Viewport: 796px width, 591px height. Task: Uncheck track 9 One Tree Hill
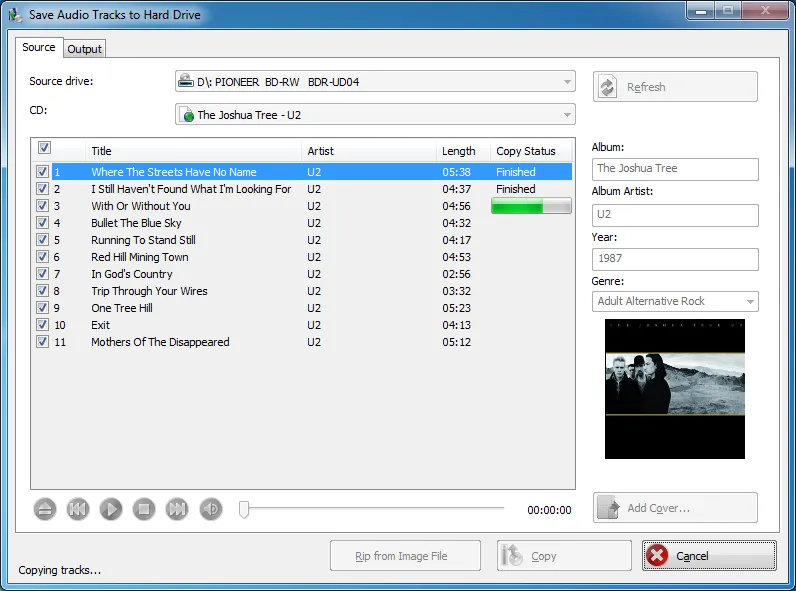tap(43, 308)
